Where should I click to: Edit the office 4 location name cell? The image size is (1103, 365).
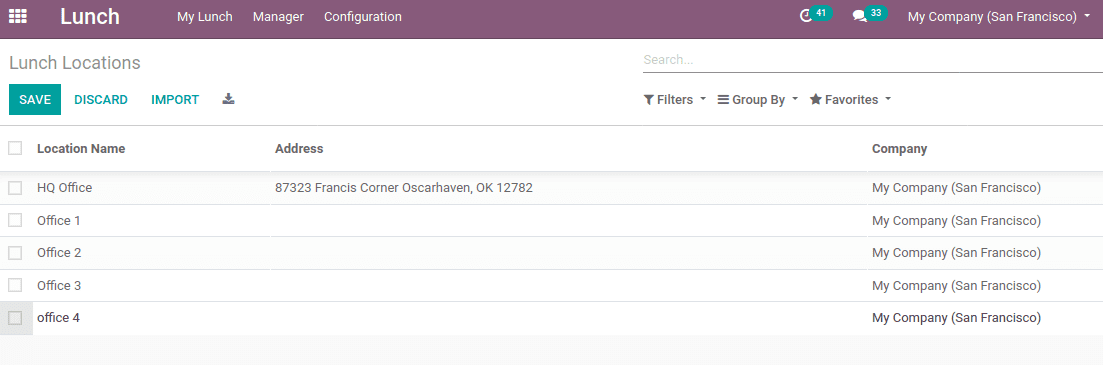152,318
